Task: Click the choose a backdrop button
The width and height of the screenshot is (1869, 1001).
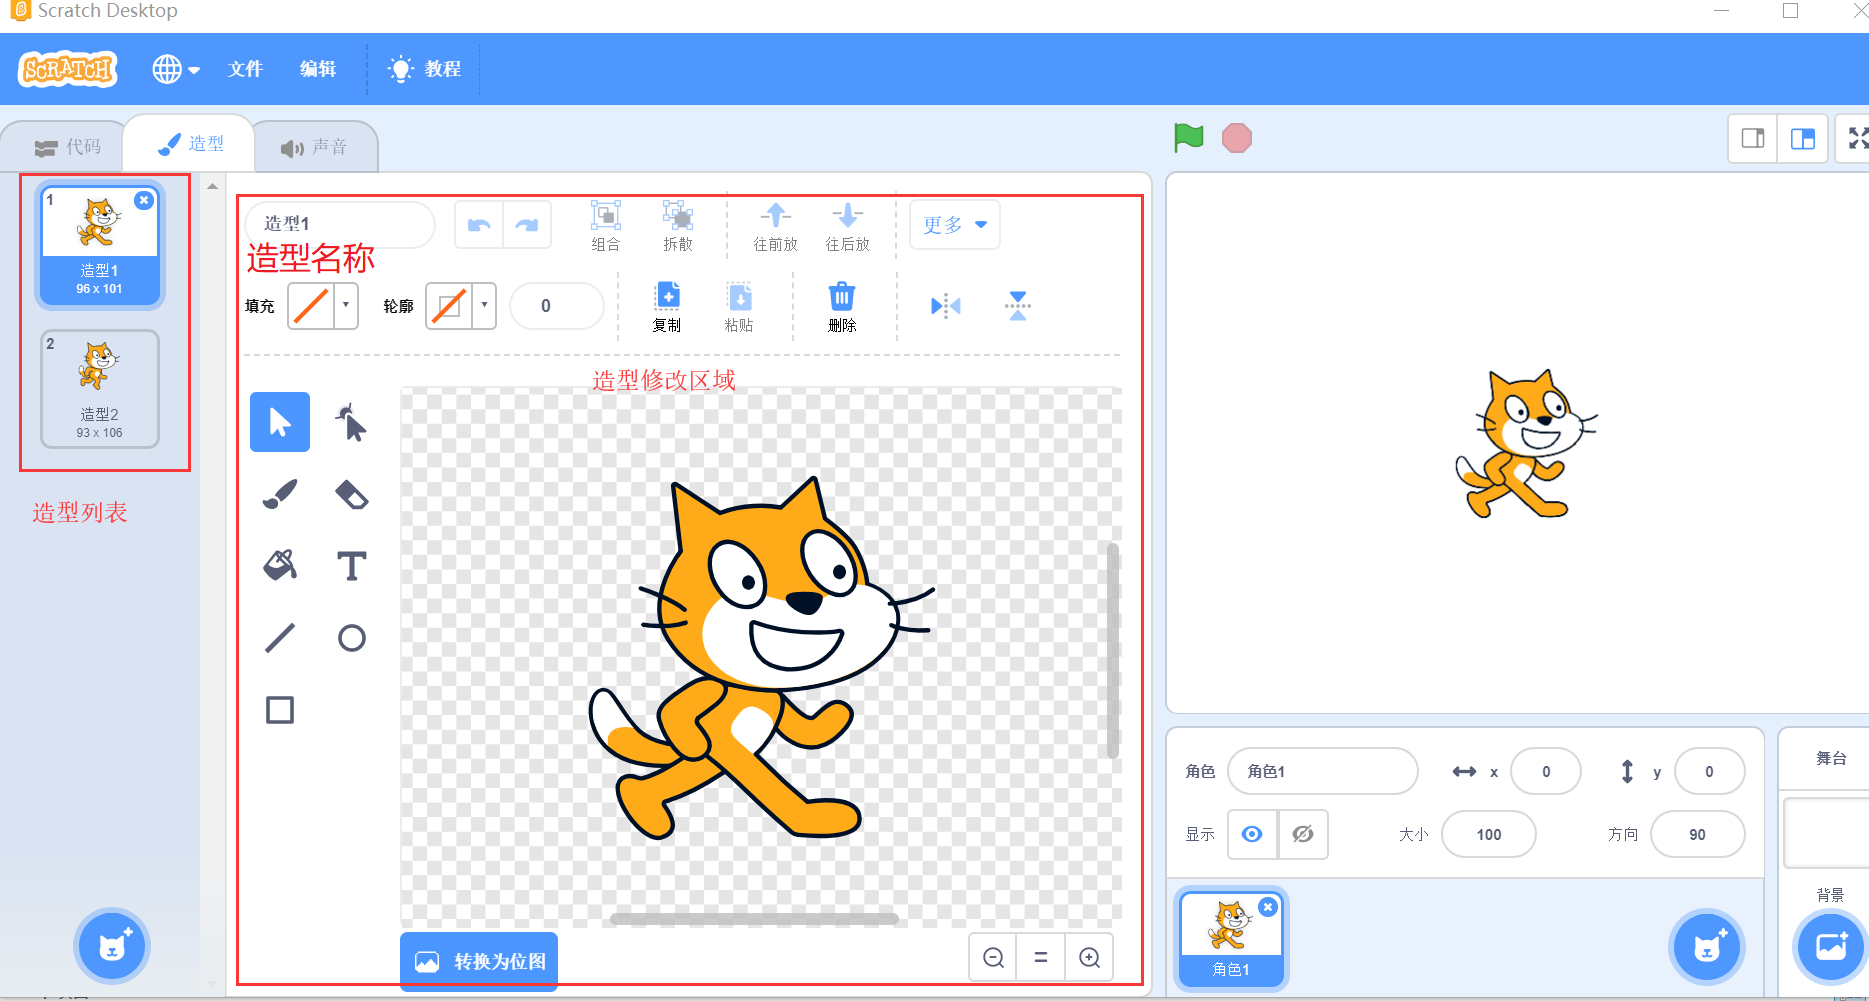Action: [1831, 945]
